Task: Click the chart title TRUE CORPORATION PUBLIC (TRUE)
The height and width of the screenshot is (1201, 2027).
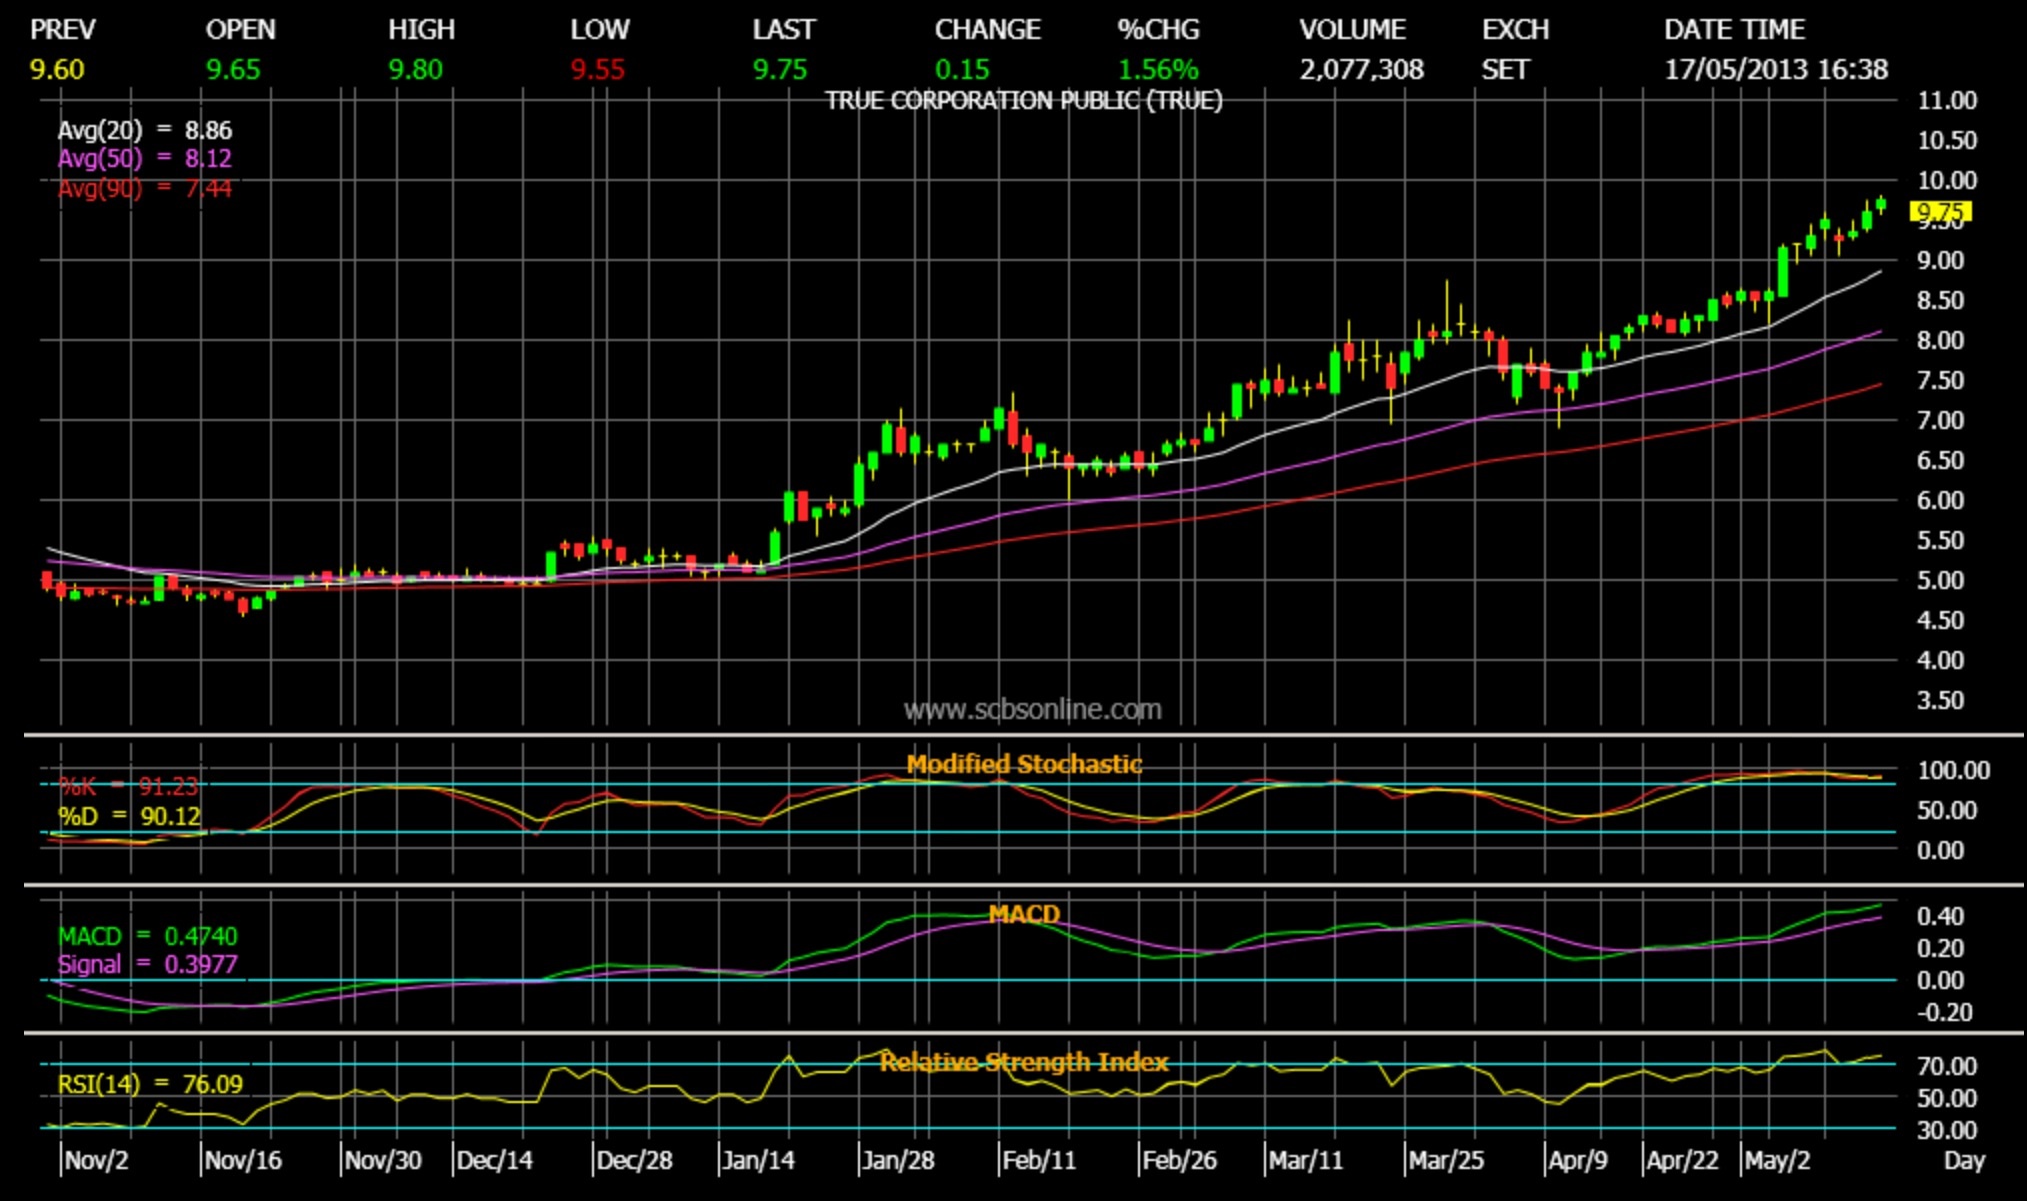Action: pyautogui.click(x=1024, y=101)
